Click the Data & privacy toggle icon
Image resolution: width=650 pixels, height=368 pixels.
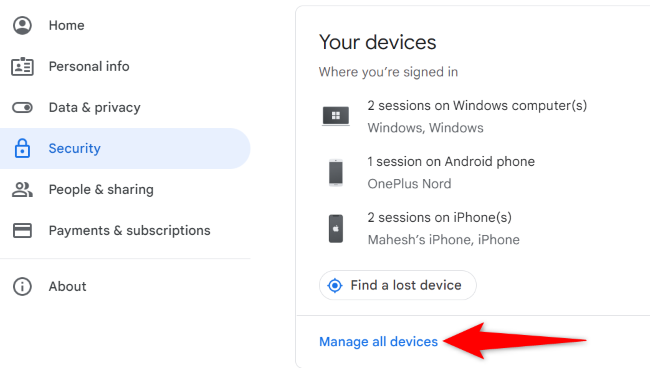coord(22,108)
